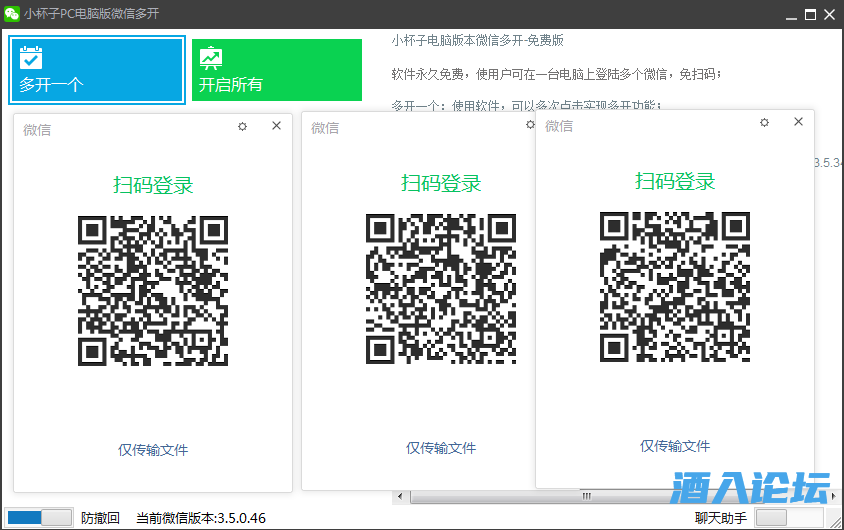Click 仅传输文件 in the middle window
Viewport: 844px width, 530px height.
click(x=441, y=448)
